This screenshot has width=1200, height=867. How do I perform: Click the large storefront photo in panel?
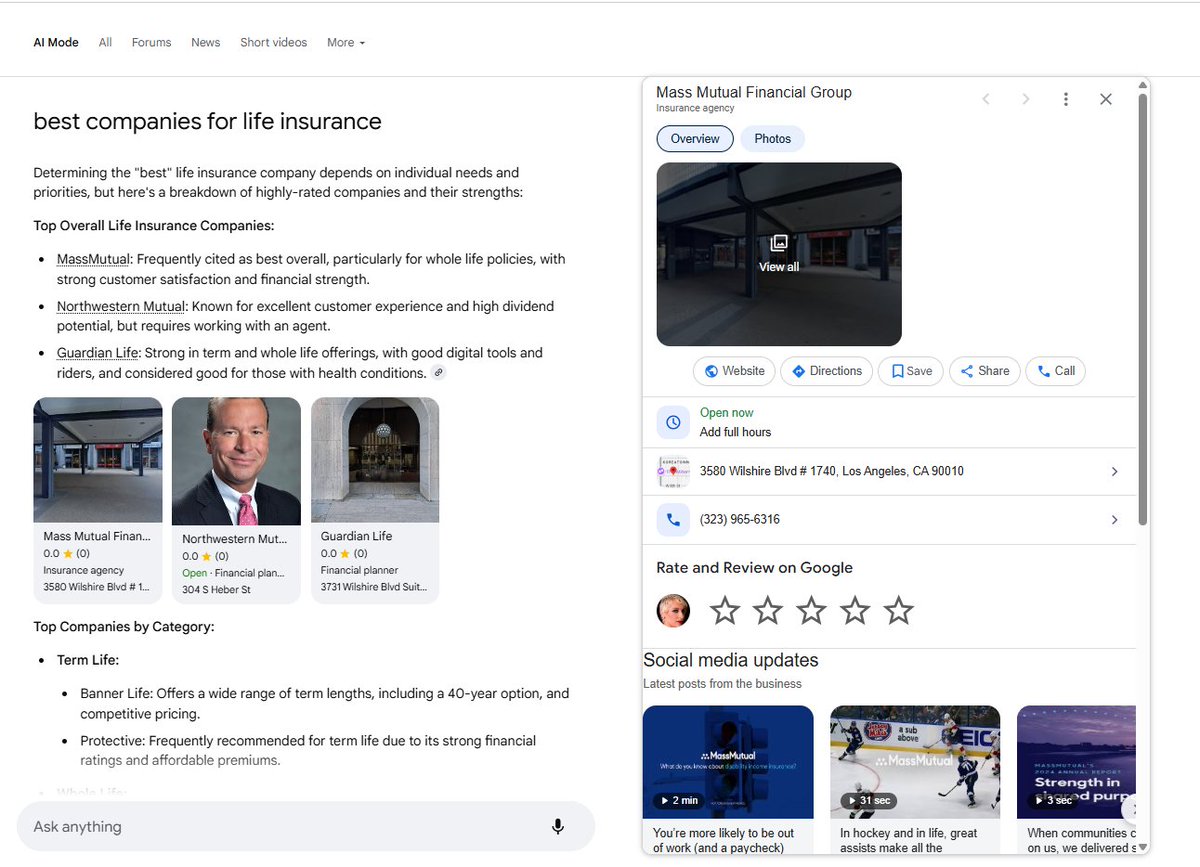coord(779,254)
